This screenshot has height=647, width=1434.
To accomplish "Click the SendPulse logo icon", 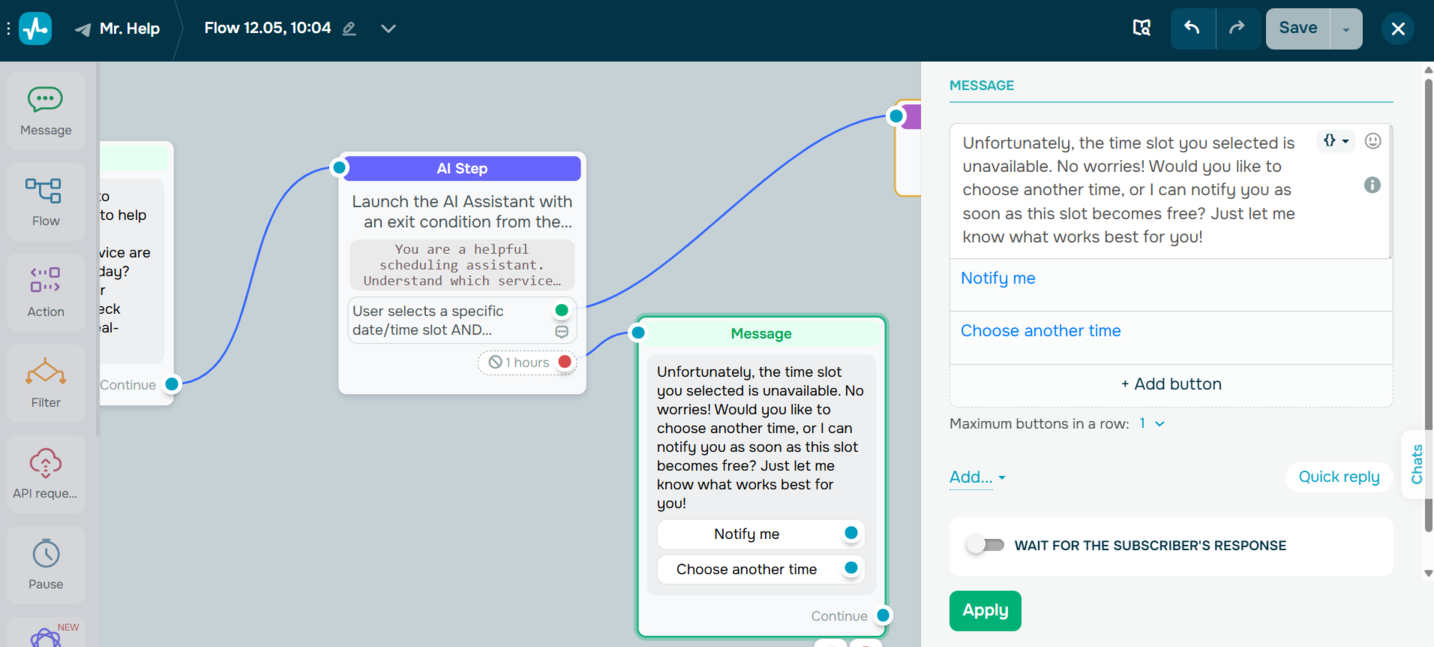I will point(36,28).
